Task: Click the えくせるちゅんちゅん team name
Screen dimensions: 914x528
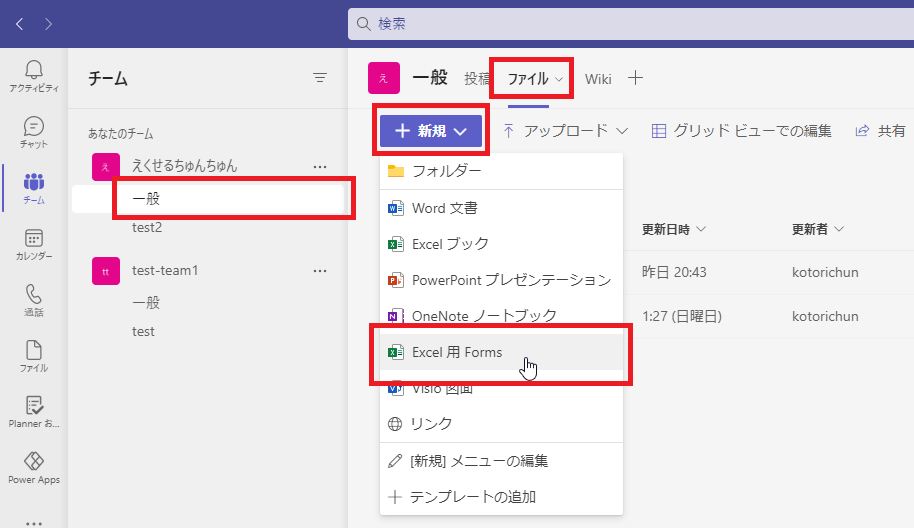Action: tap(185, 166)
